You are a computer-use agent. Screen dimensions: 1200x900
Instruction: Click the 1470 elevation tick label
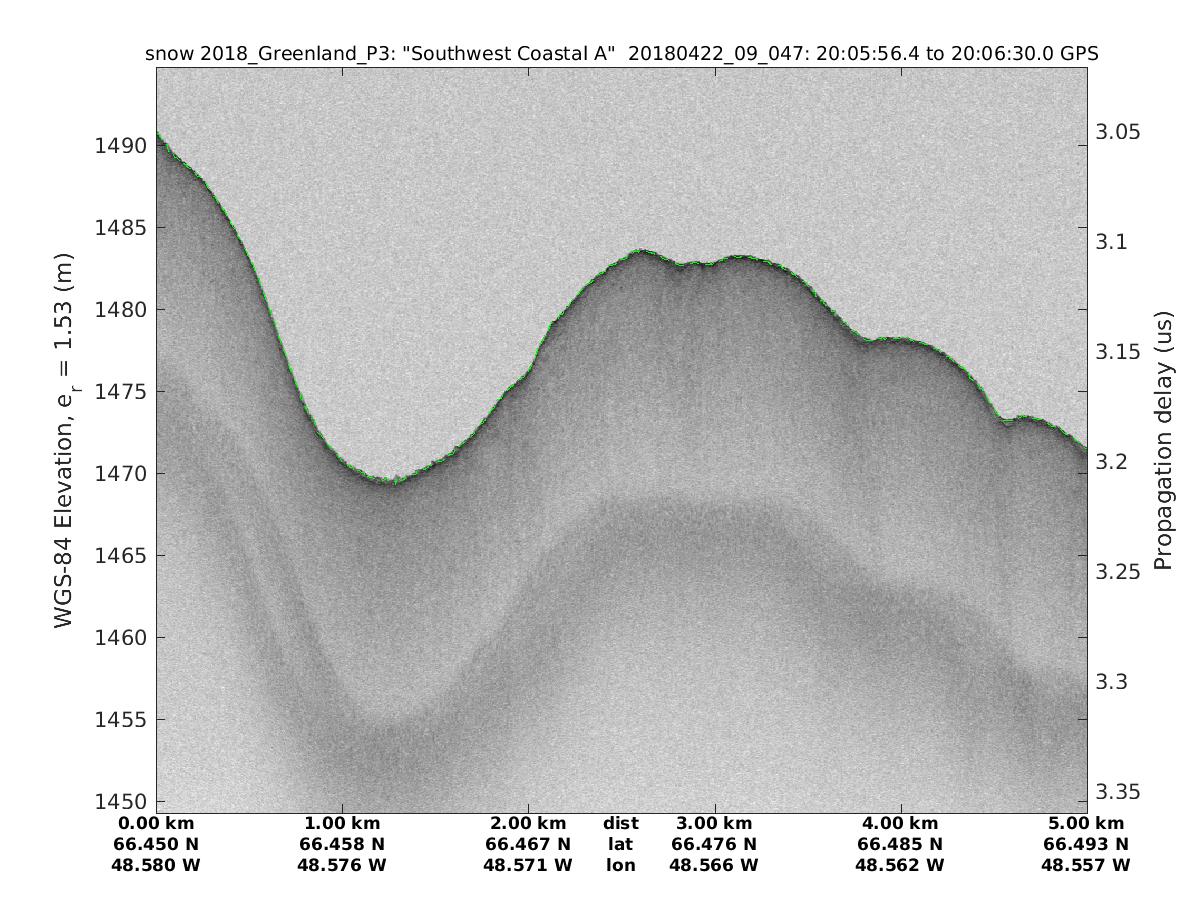[x=120, y=473]
